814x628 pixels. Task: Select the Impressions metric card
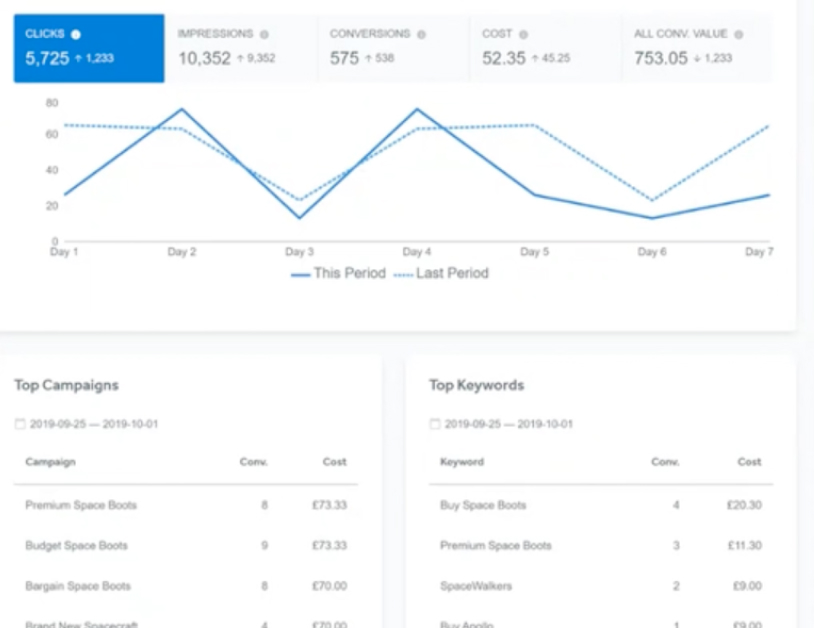tap(240, 48)
